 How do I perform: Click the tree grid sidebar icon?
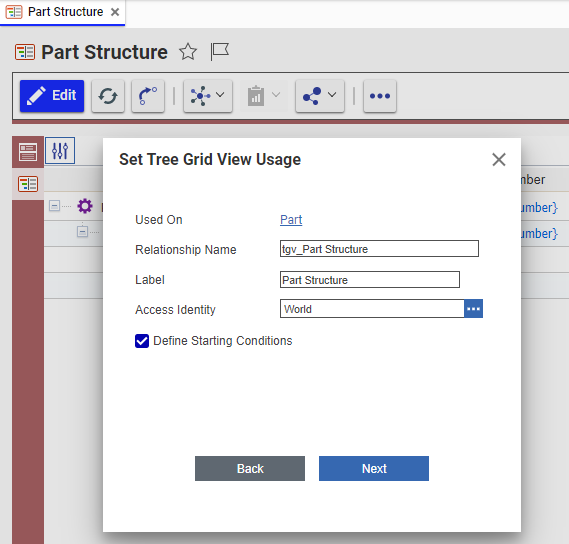(x=28, y=184)
